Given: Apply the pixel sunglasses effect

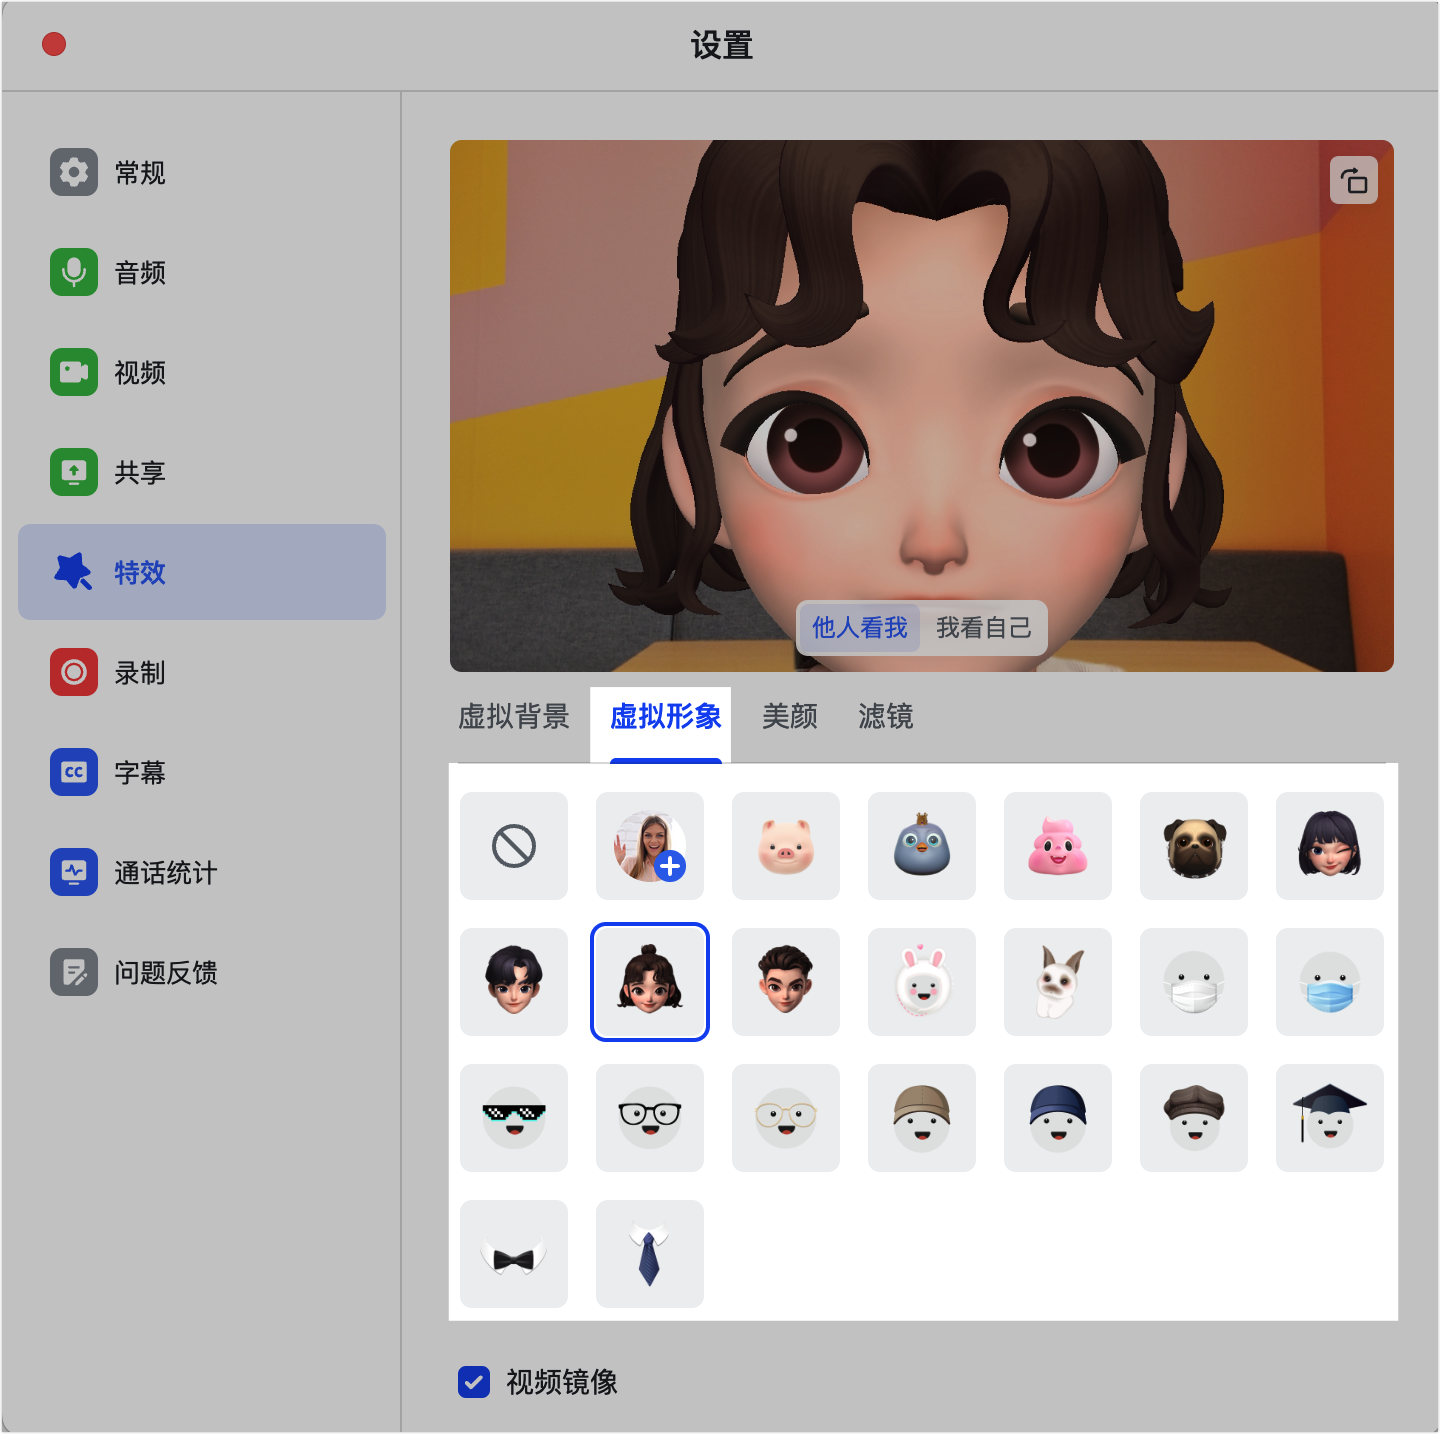Looking at the screenshot, I should 514,1118.
